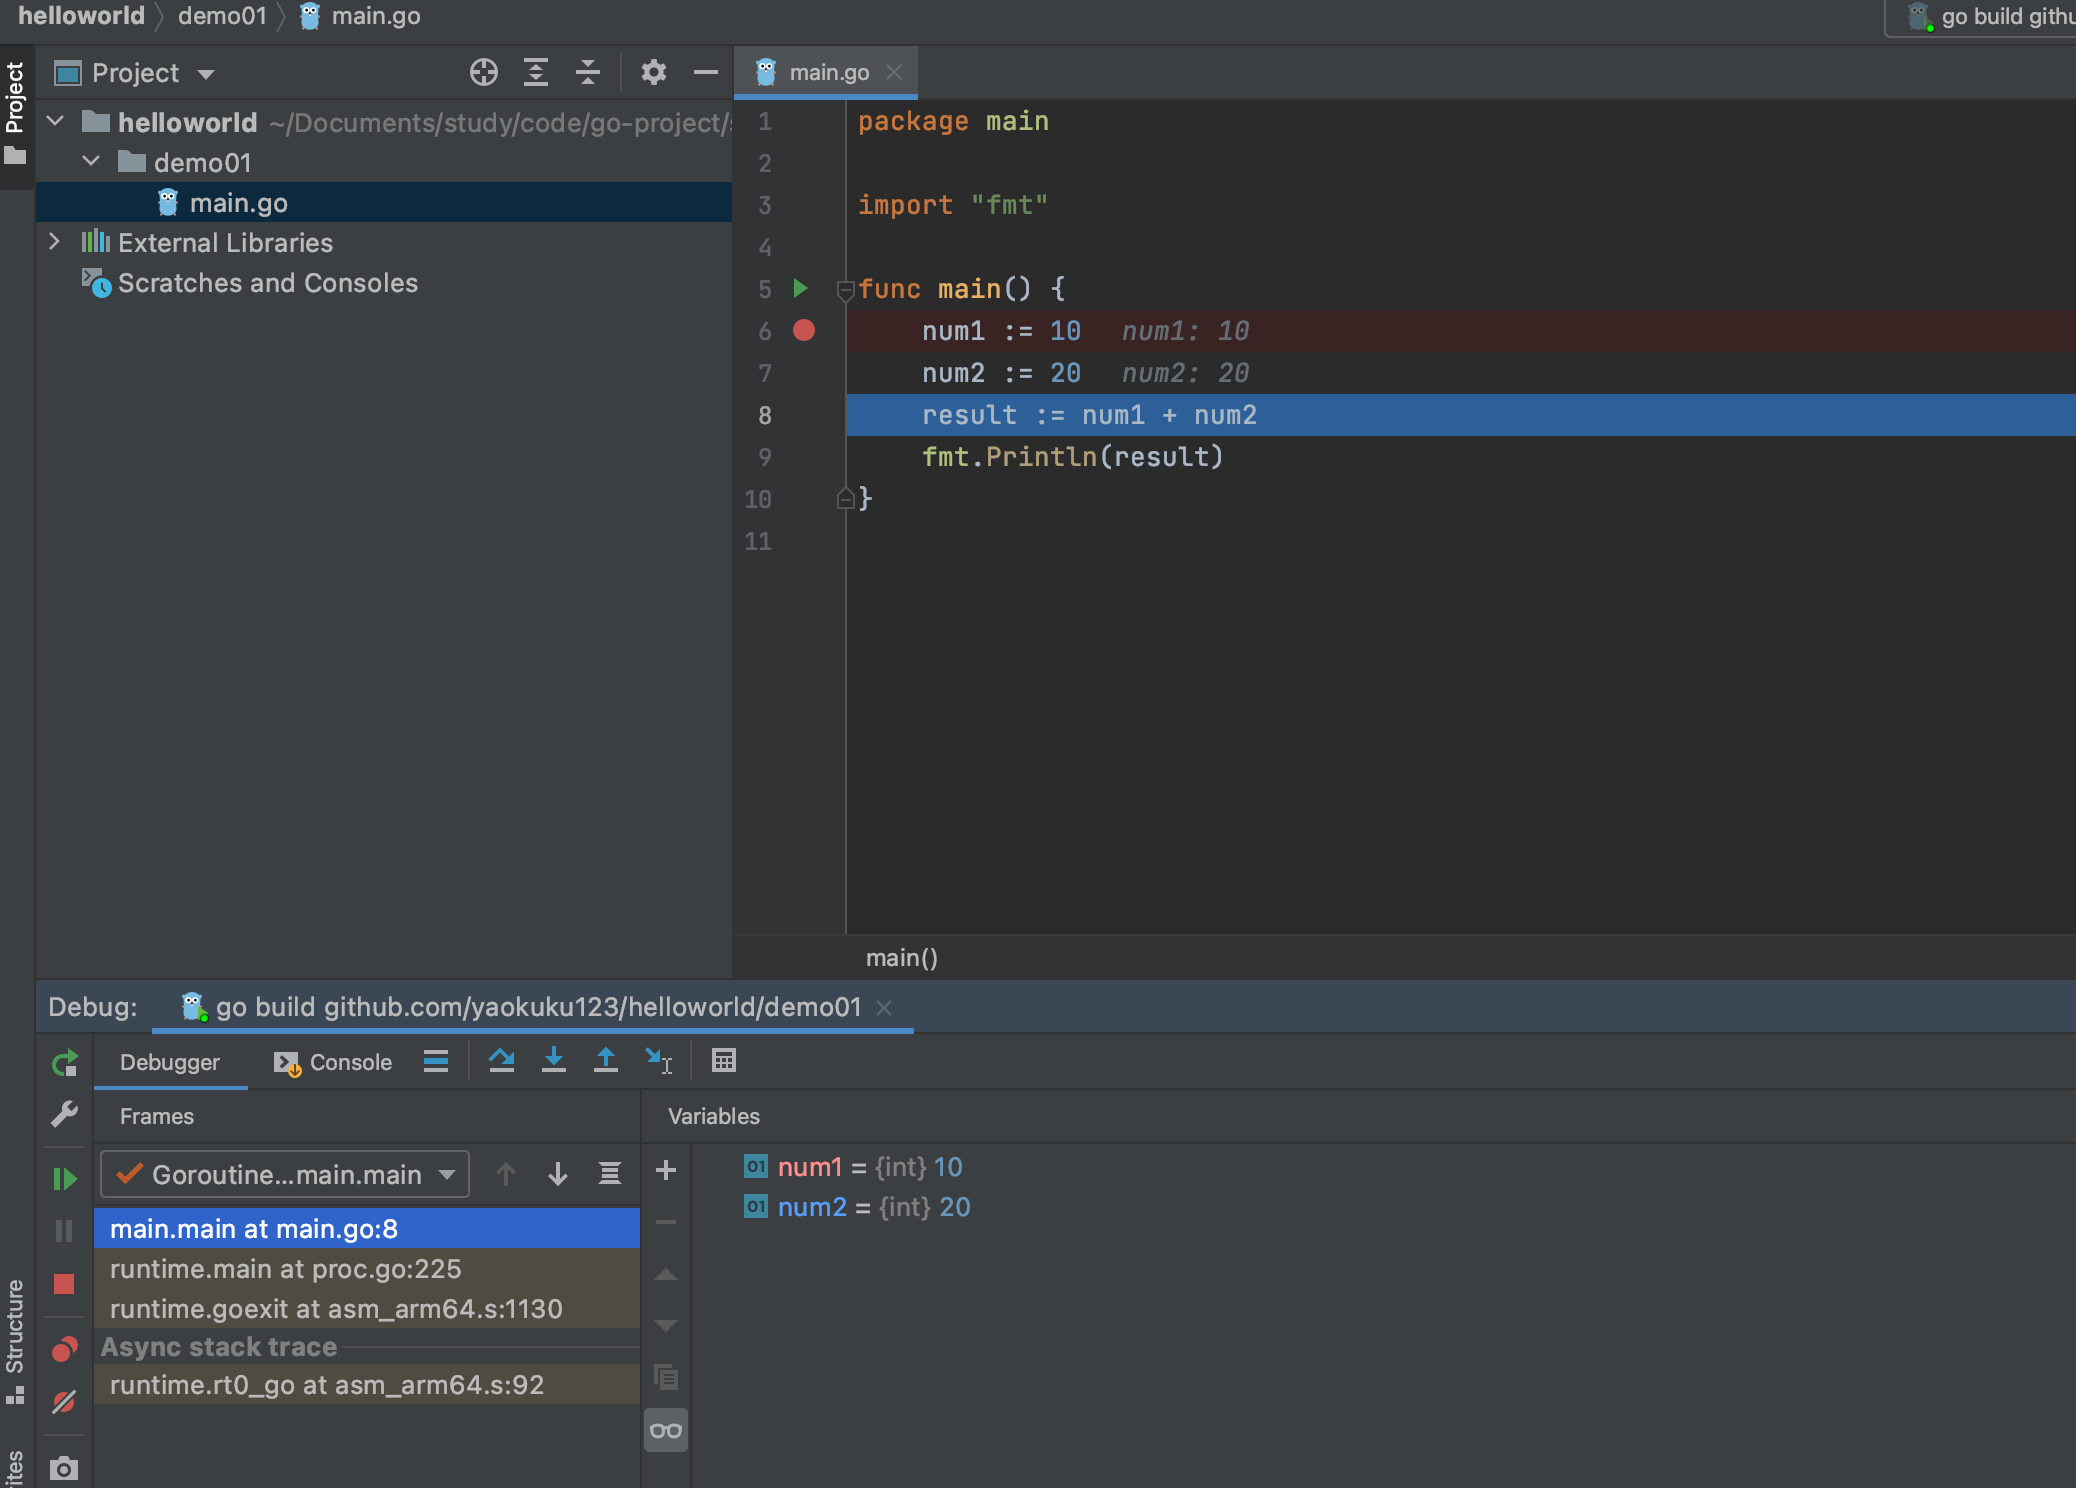The height and width of the screenshot is (1488, 2076).
Task: Stop debugging with the red square
Action: click(64, 1284)
